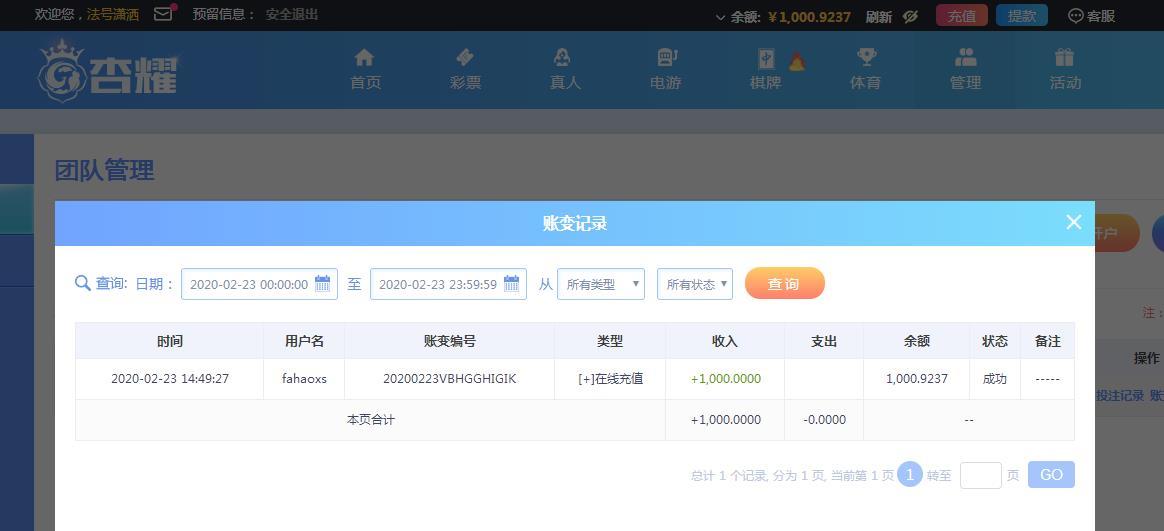Click the search magnifier icon beside 查询
This screenshot has height=531, width=1164.
click(x=82, y=283)
